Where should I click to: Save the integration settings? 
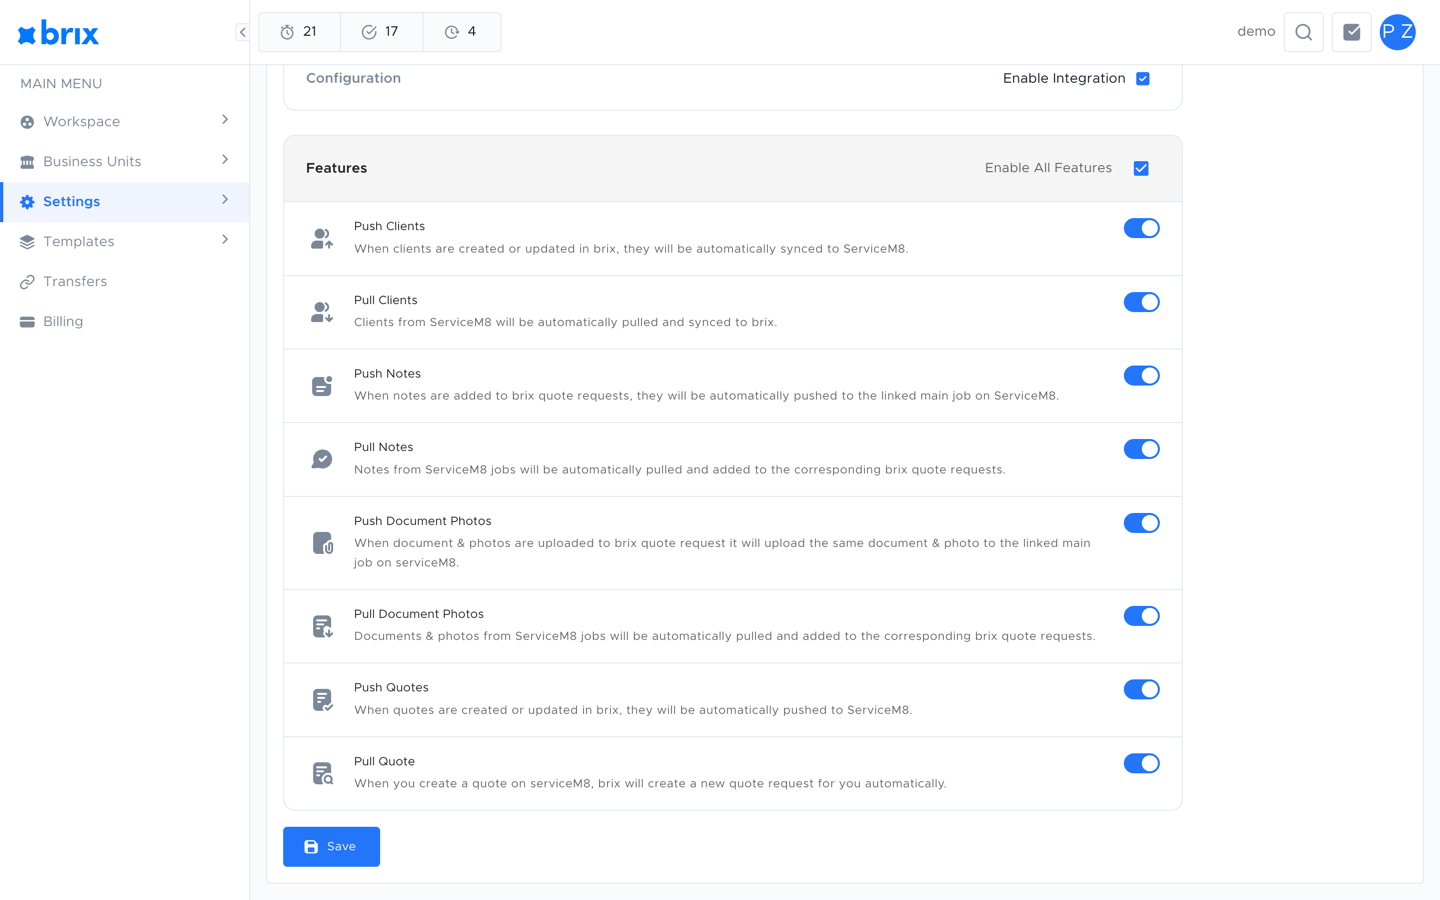(331, 847)
